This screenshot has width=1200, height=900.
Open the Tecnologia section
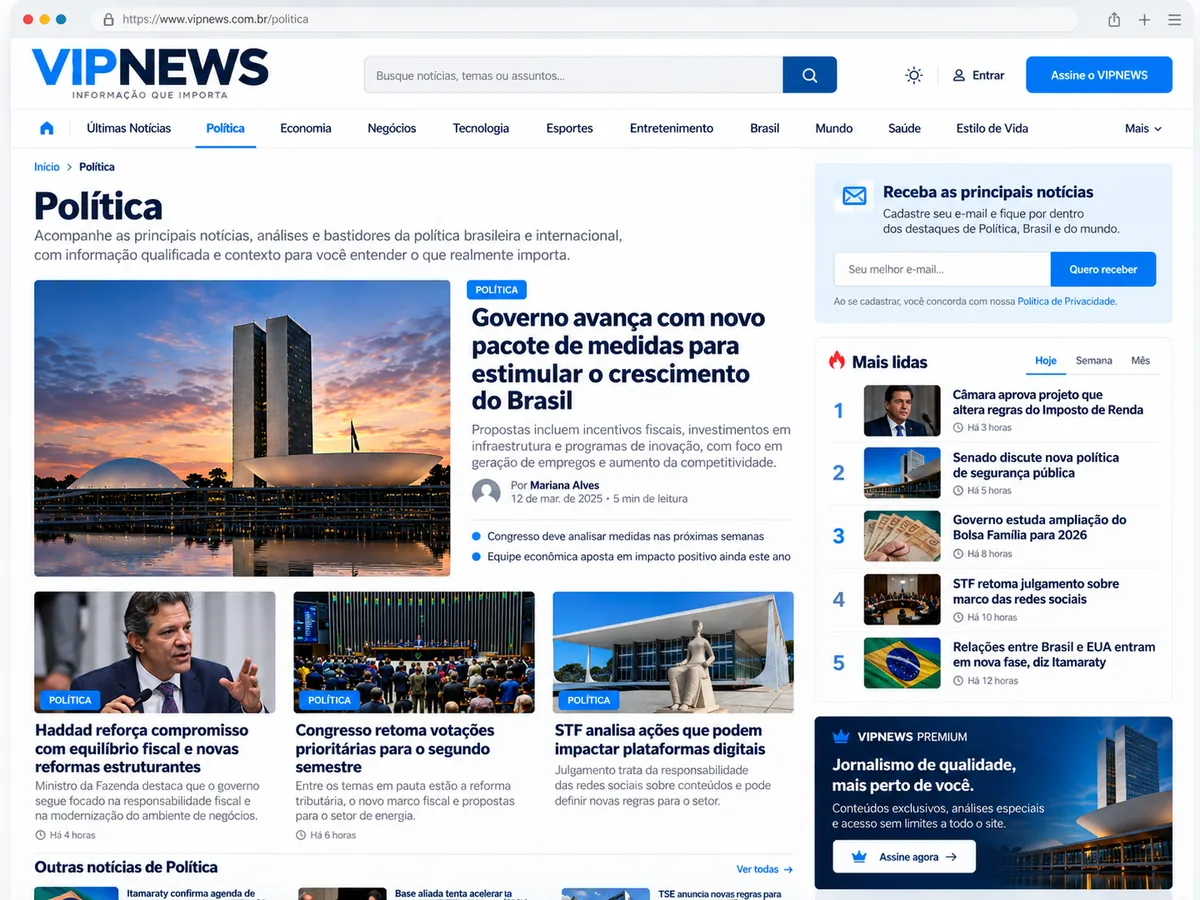coord(481,128)
